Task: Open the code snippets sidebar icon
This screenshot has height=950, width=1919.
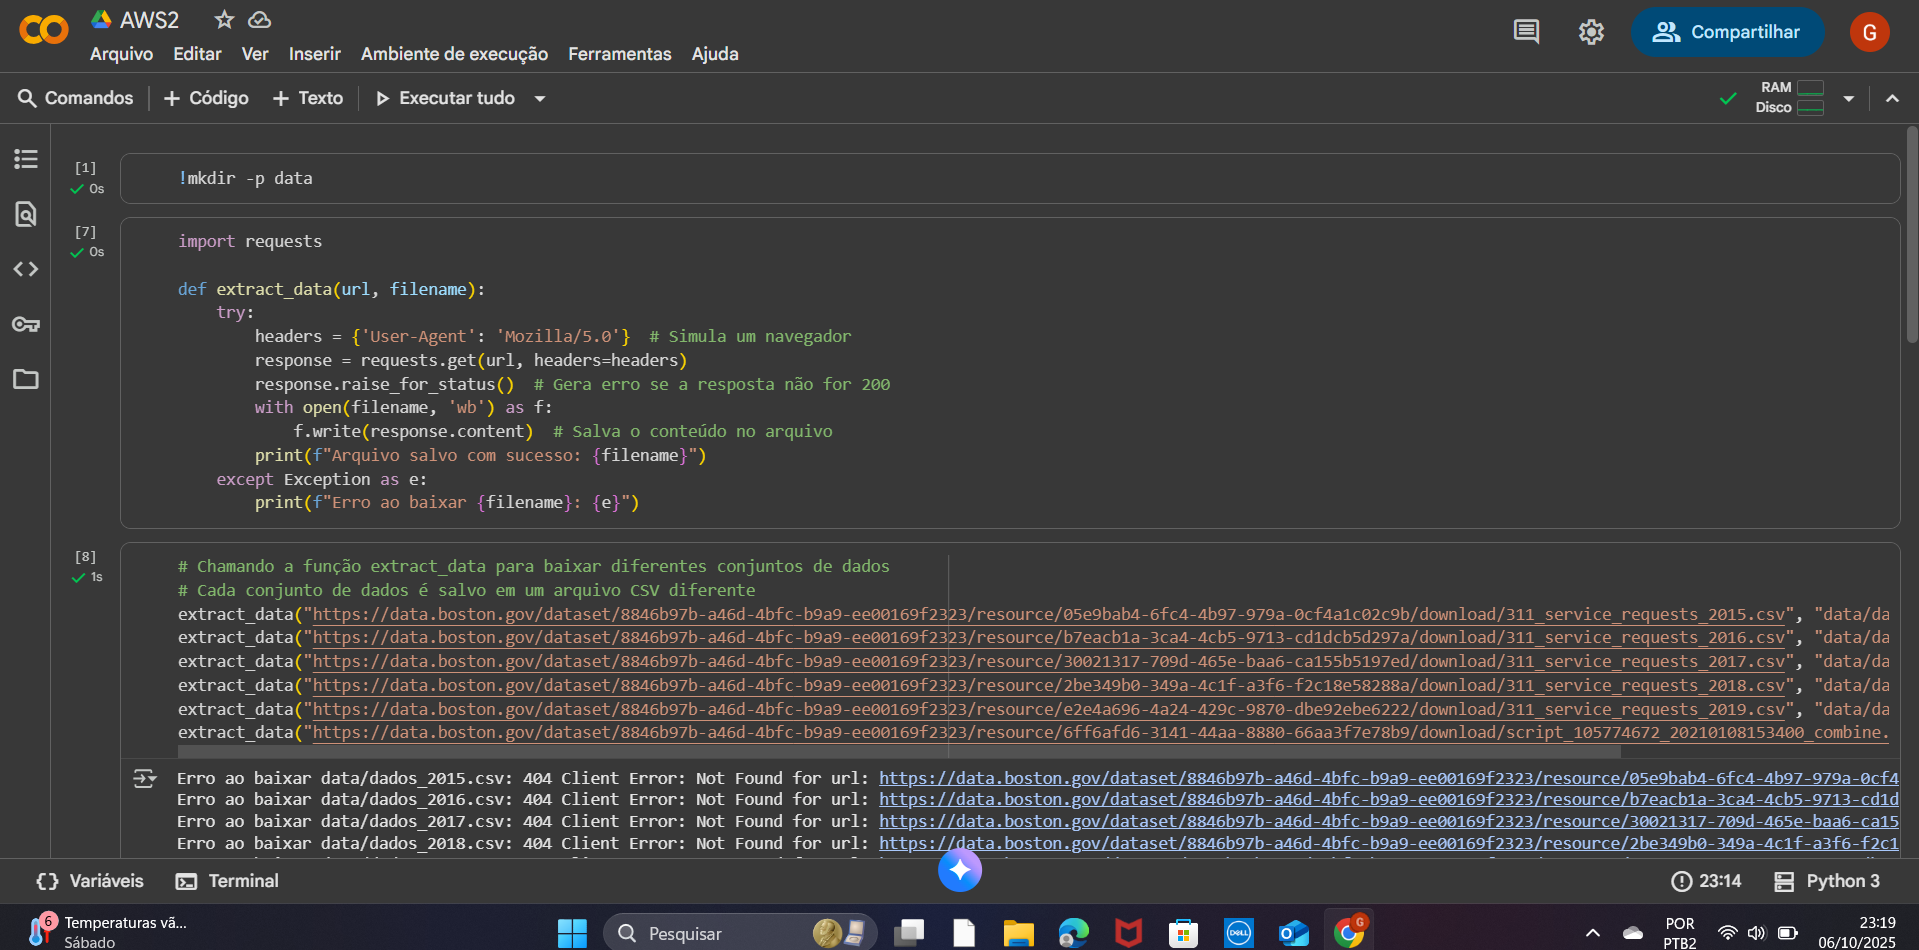Action: pyautogui.click(x=26, y=269)
